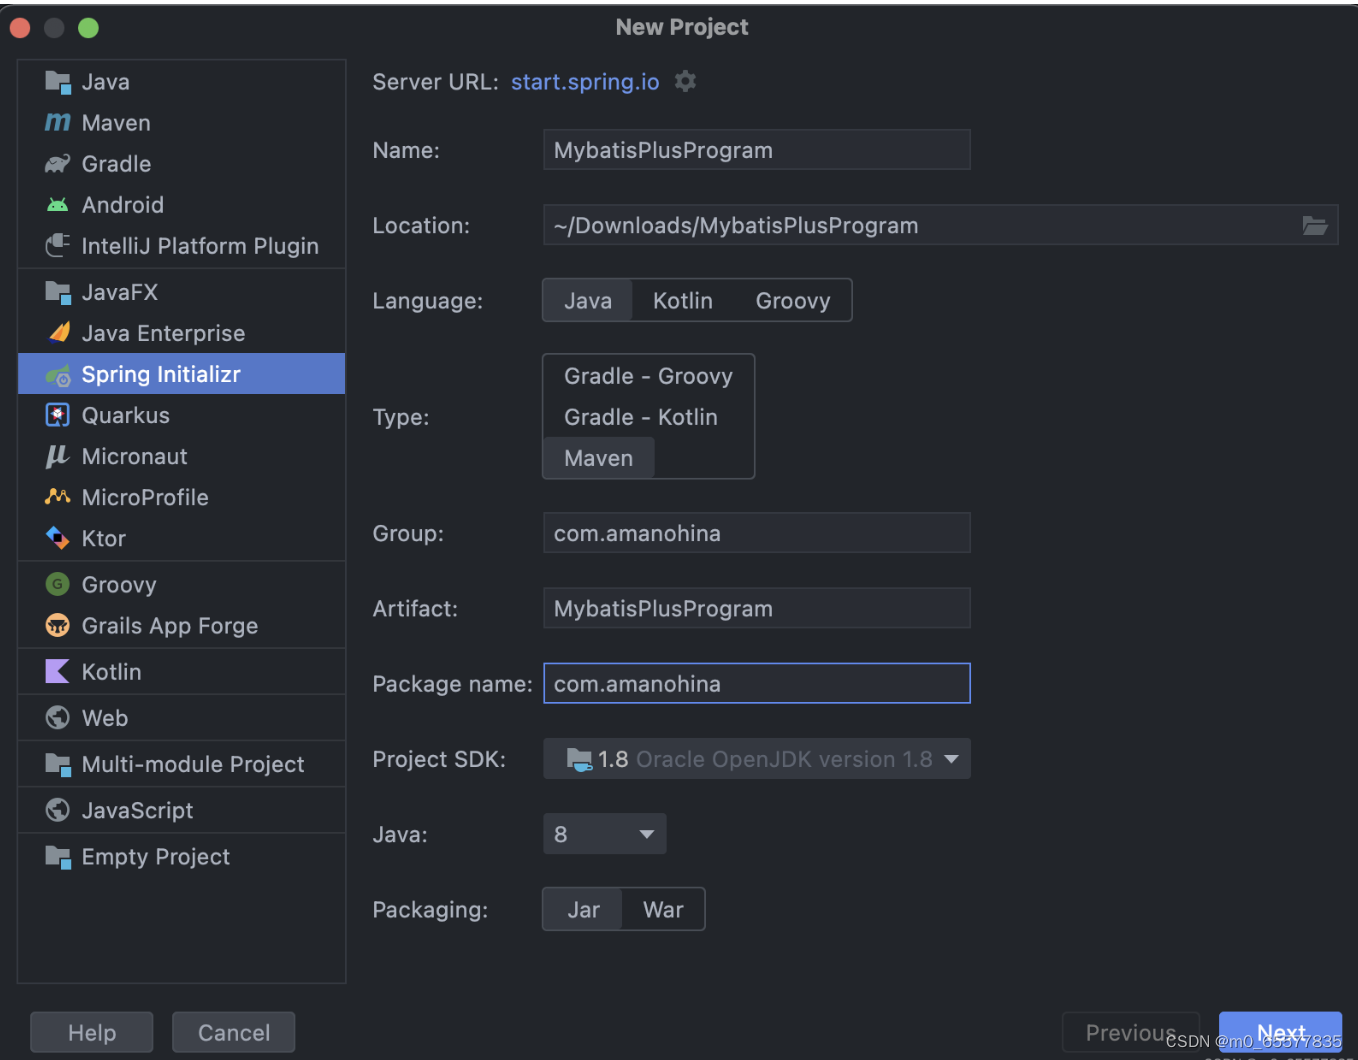
Task: Set packaging to Jar
Action: point(583,910)
